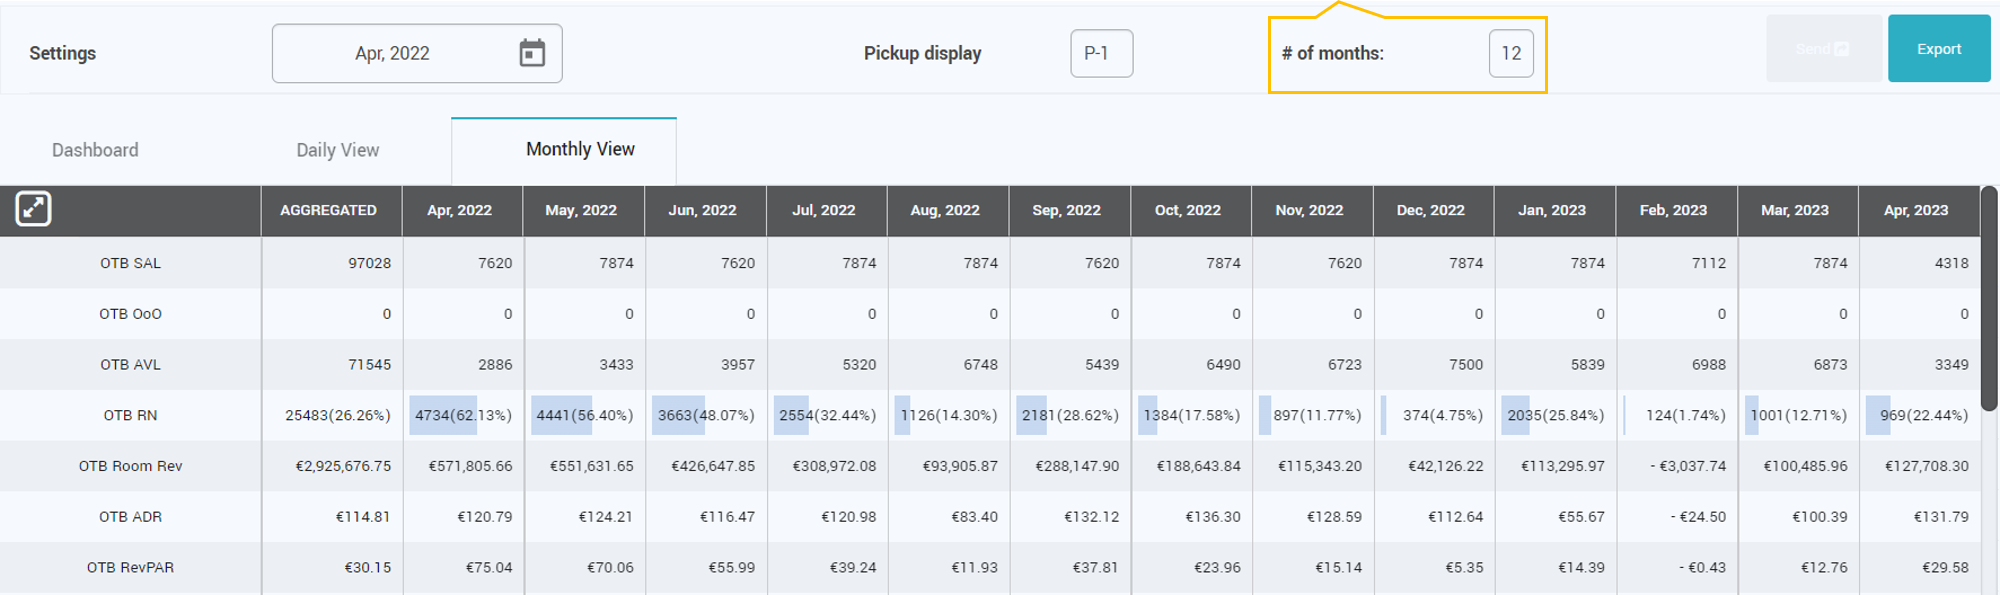The image size is (2000, 595).
Task: Select the OTB Room Rev row label
Action: click(130, 466)
